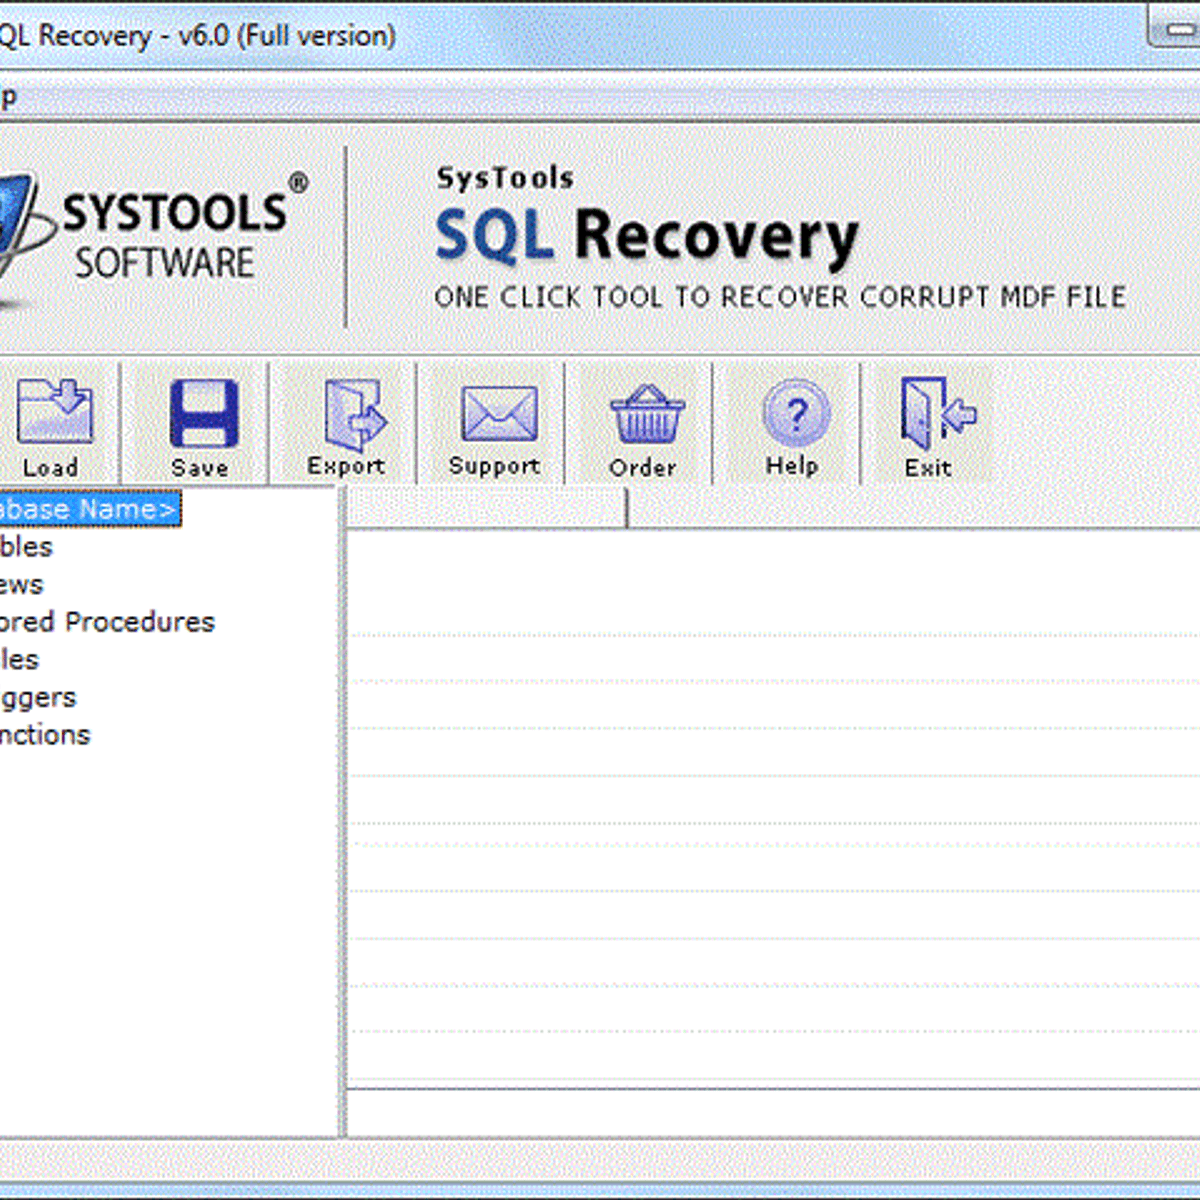The height and width of the screenshot is (1200, 1200).
Task: Select the Stored Procedures tree node
Action: [x=107, y=622]
